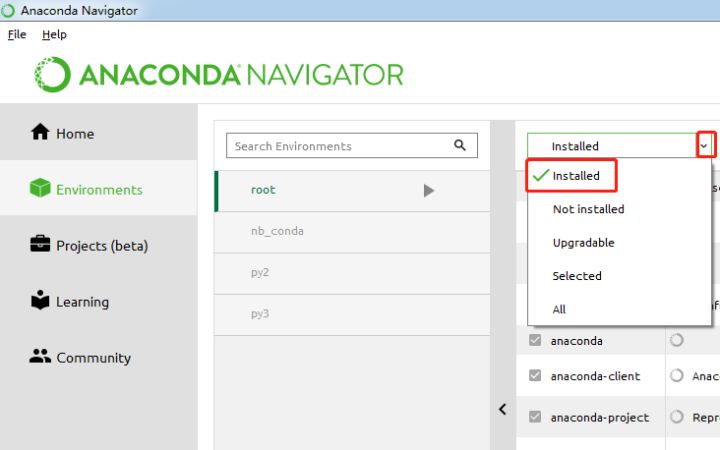Viewport: 720px width, 450px height.
Task: Choose All filter option
Action: (619, 309)
